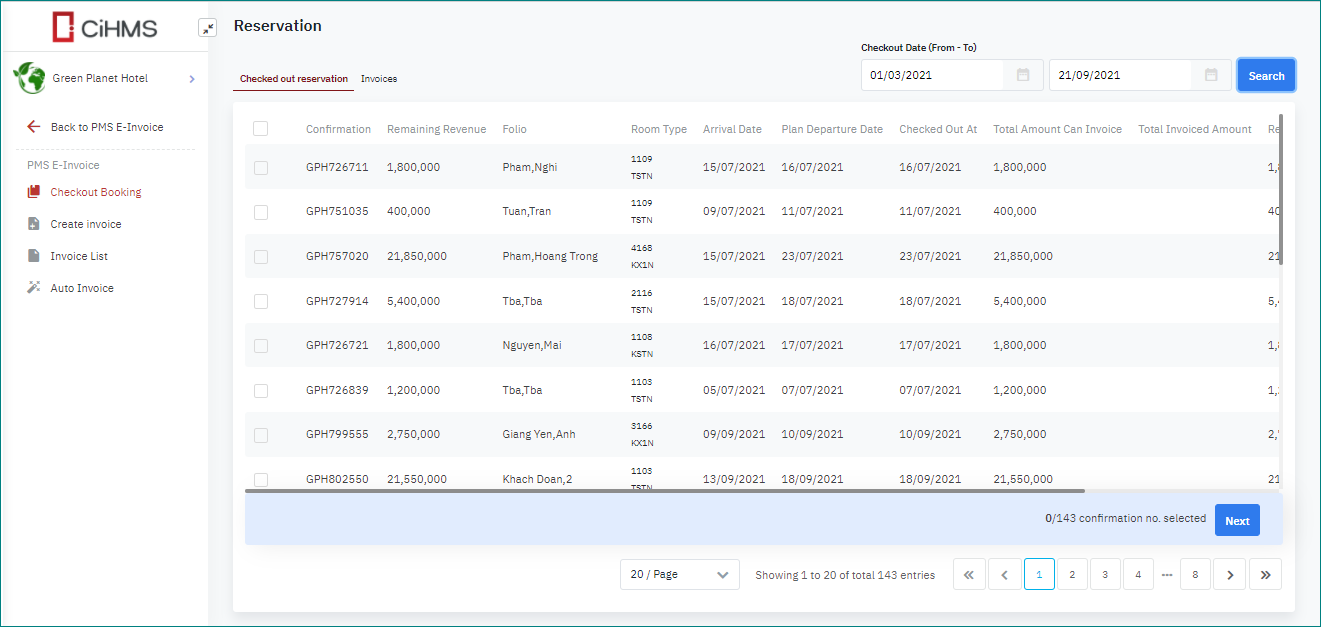
Task: Open calendar for checkout start date
Action: (x=1023, y=75)
